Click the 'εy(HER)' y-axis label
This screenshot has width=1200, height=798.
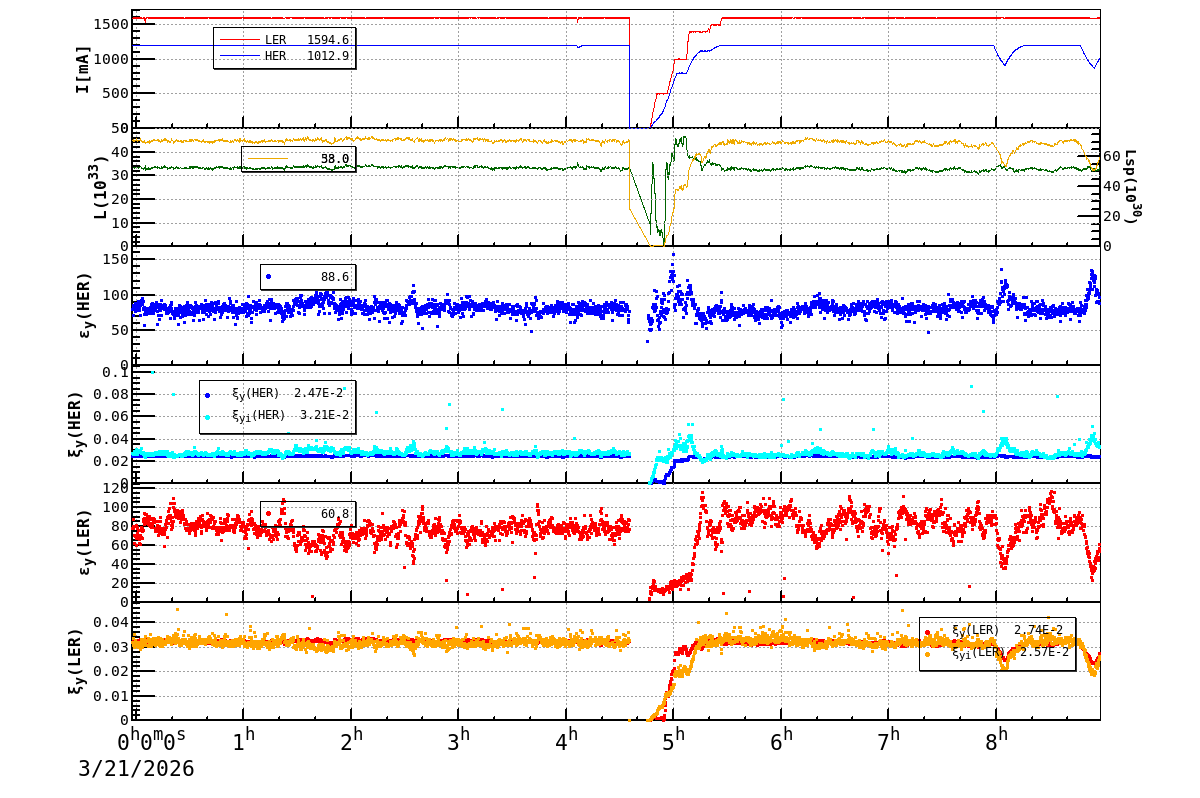pos(85,305)
